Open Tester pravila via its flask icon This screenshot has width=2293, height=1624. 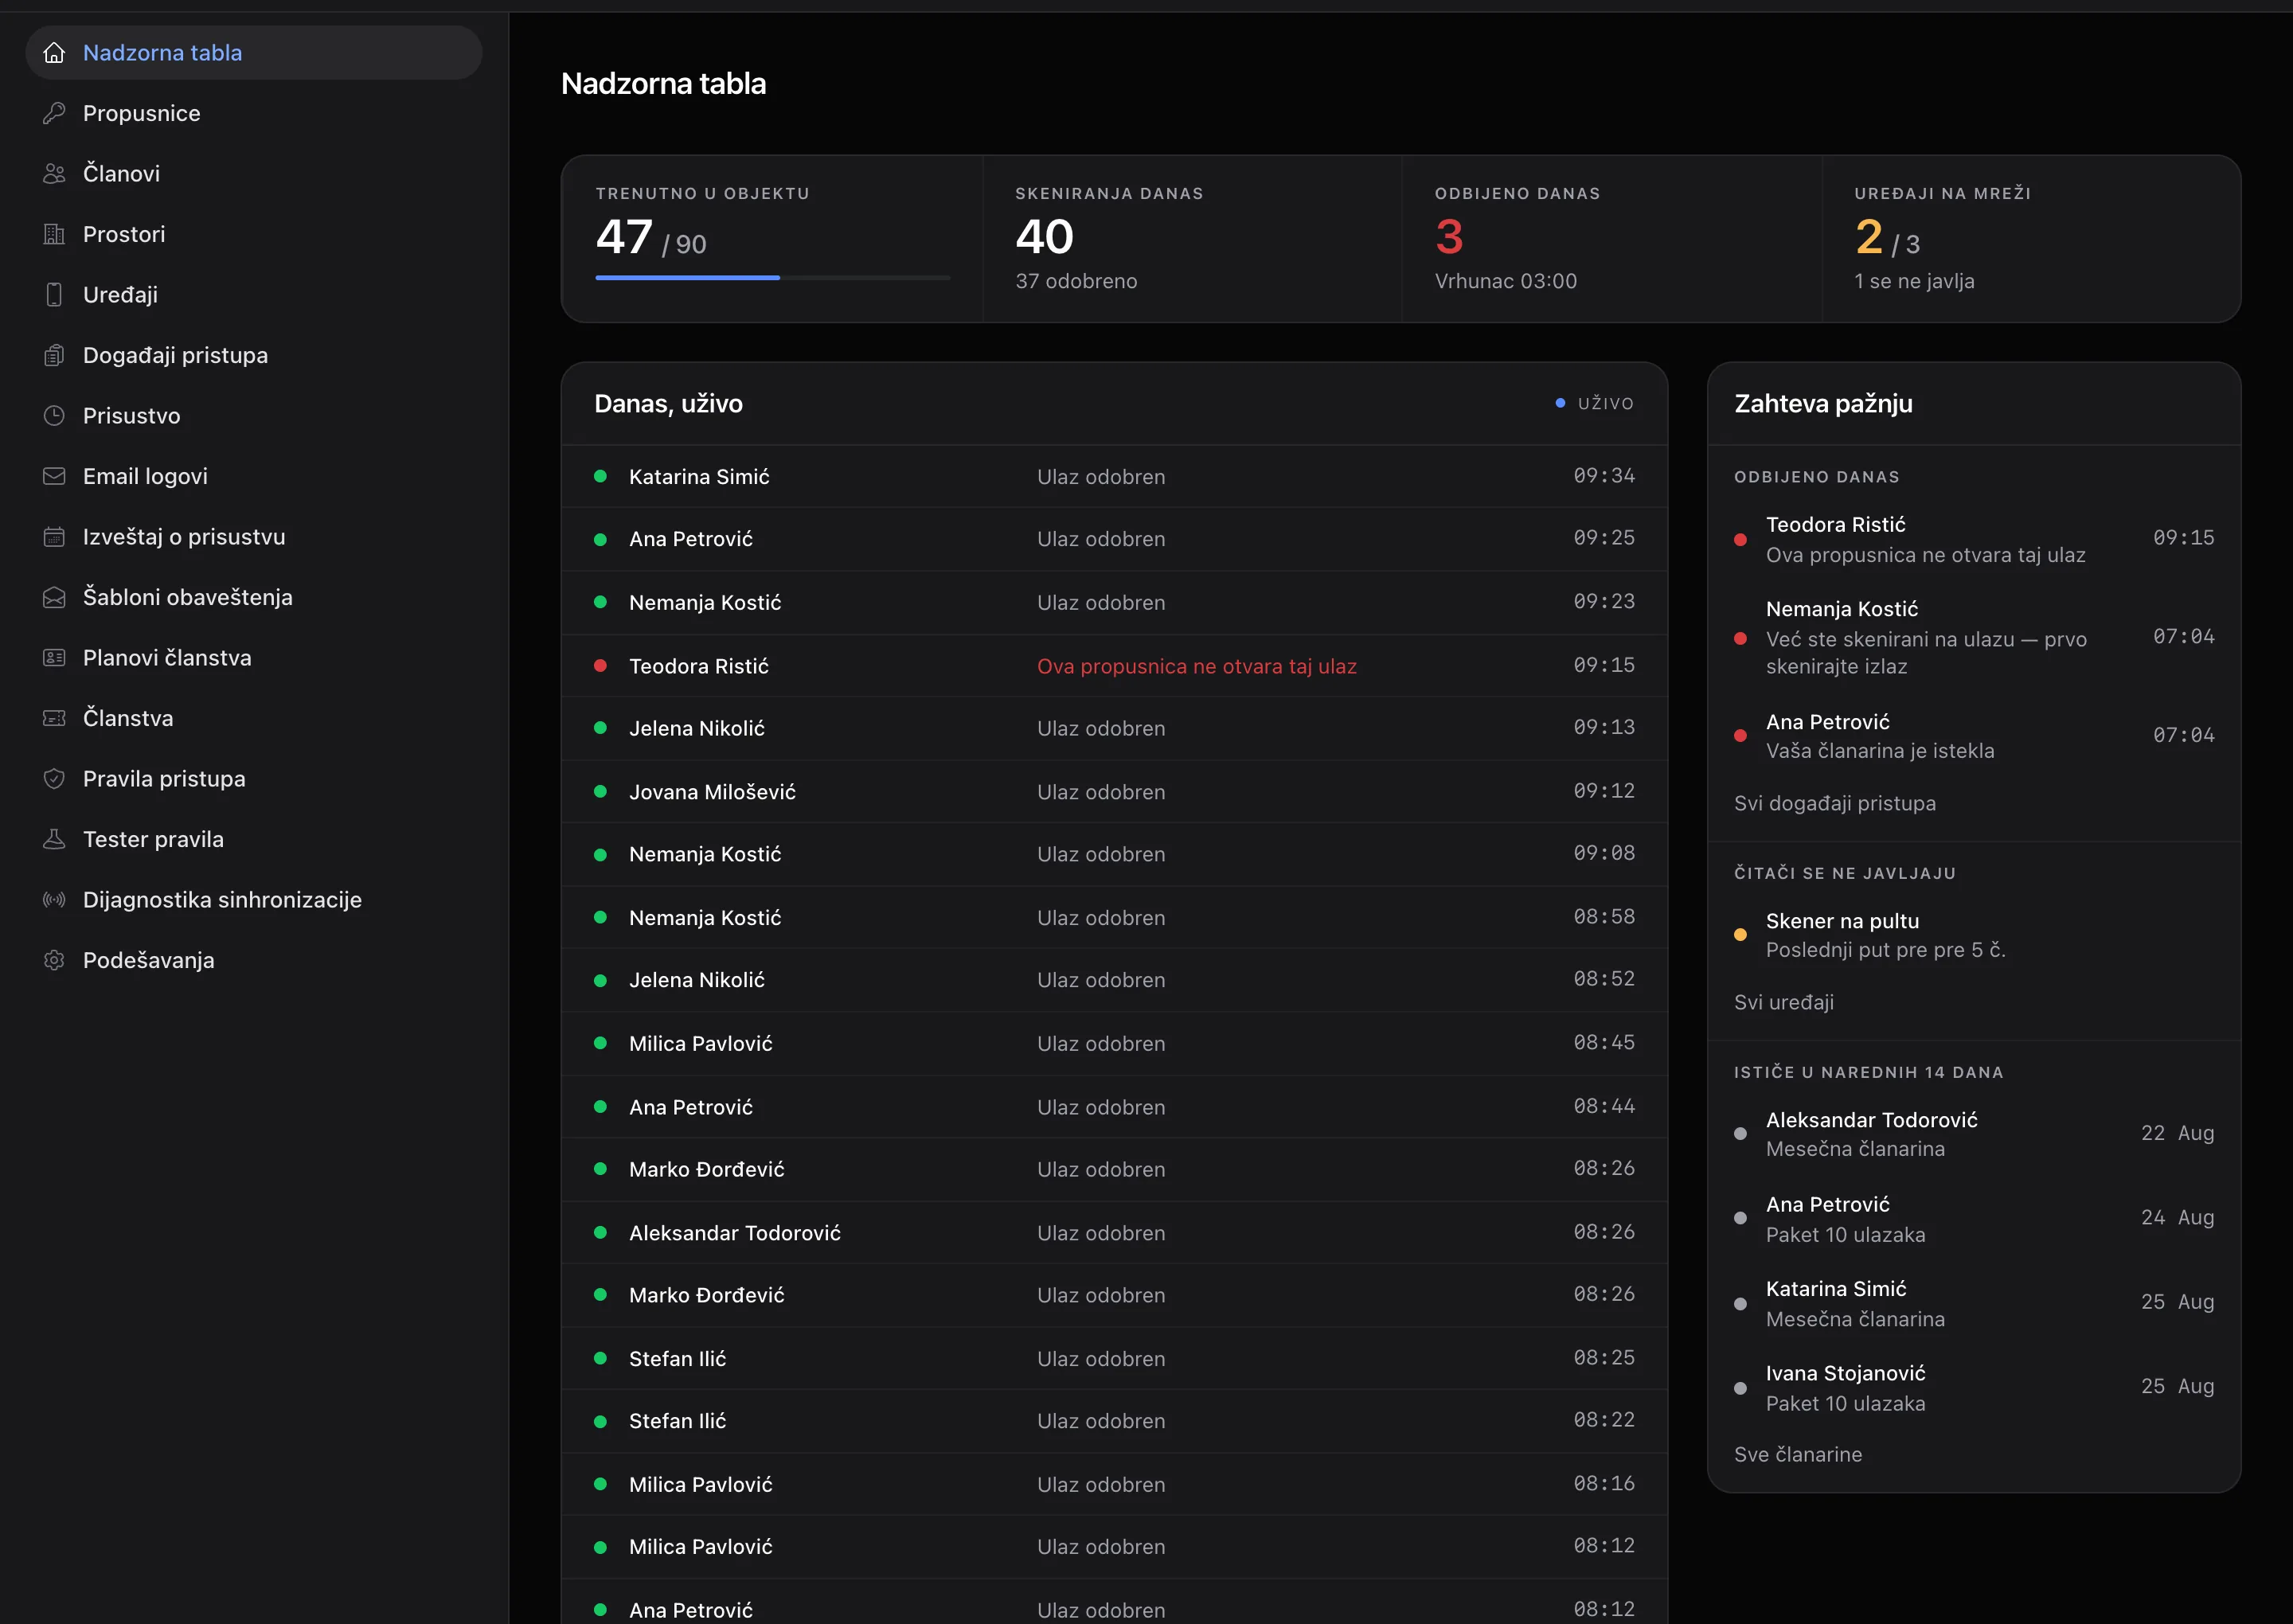[54, 839]
